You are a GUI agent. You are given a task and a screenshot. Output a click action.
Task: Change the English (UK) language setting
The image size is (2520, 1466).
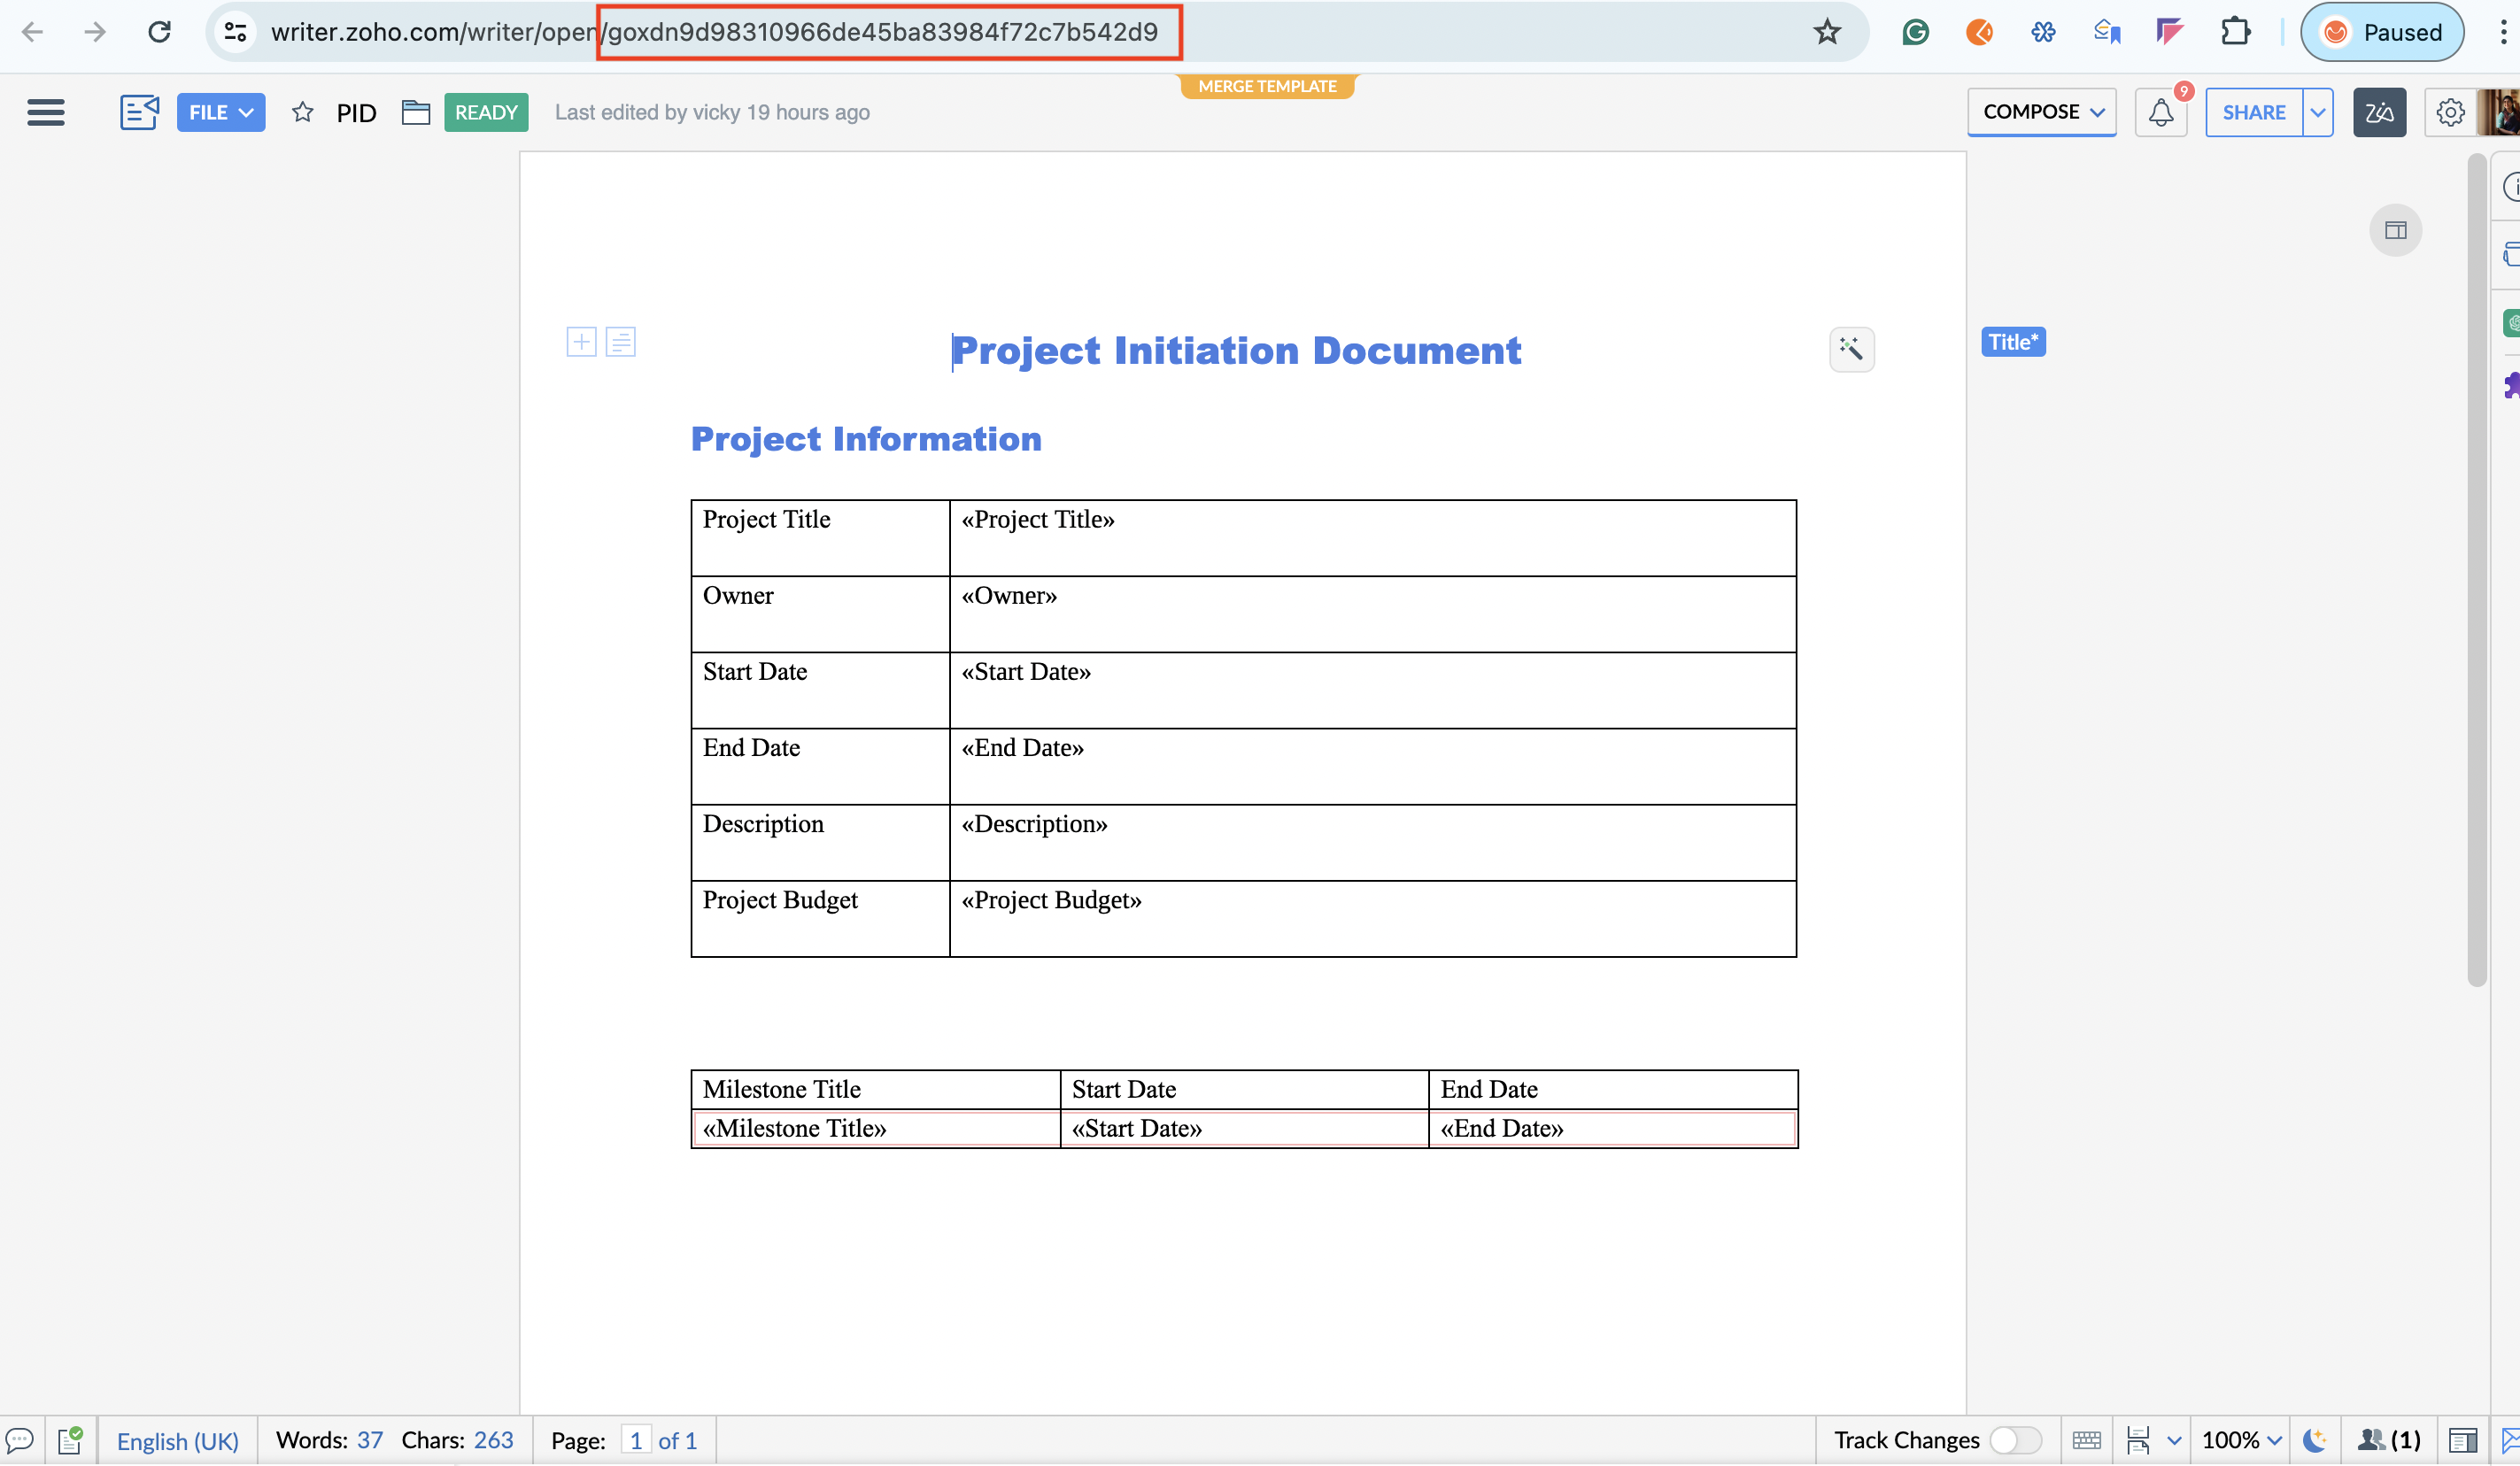click(x=177, y=1440)
